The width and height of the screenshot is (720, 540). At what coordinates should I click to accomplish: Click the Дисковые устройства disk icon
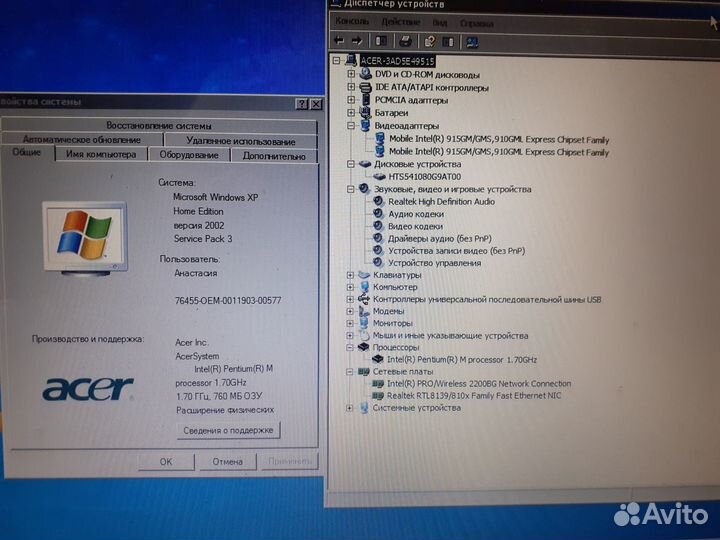[365, 163]
